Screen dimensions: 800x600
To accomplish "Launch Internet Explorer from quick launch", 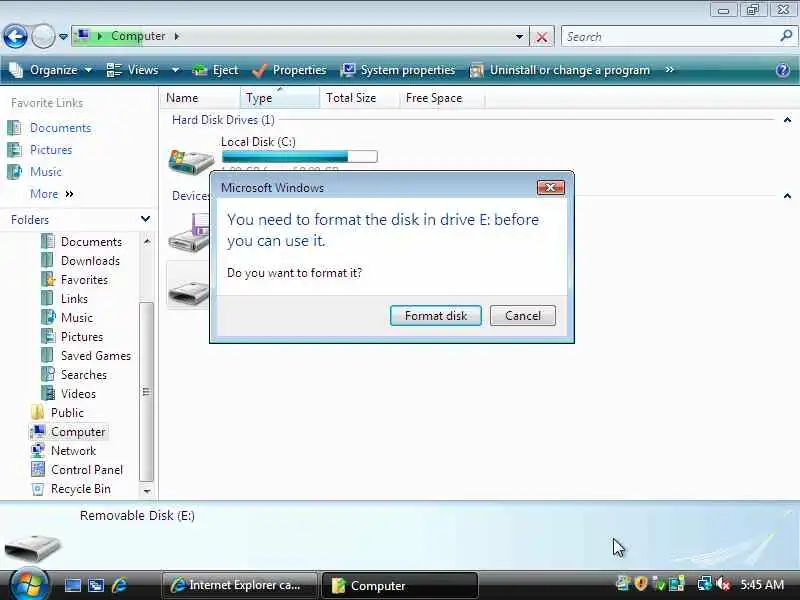I will point(120,585).
